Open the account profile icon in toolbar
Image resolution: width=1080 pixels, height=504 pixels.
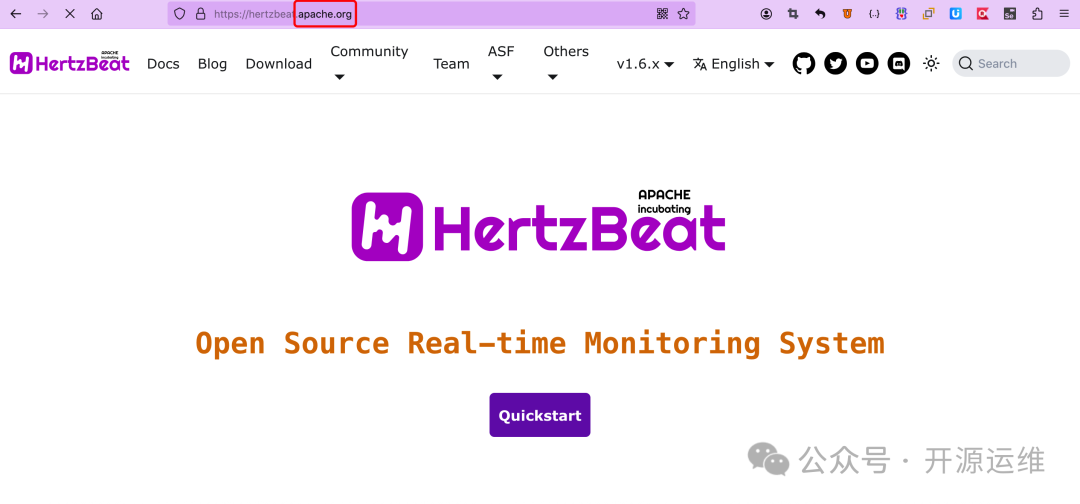[767, 14]
